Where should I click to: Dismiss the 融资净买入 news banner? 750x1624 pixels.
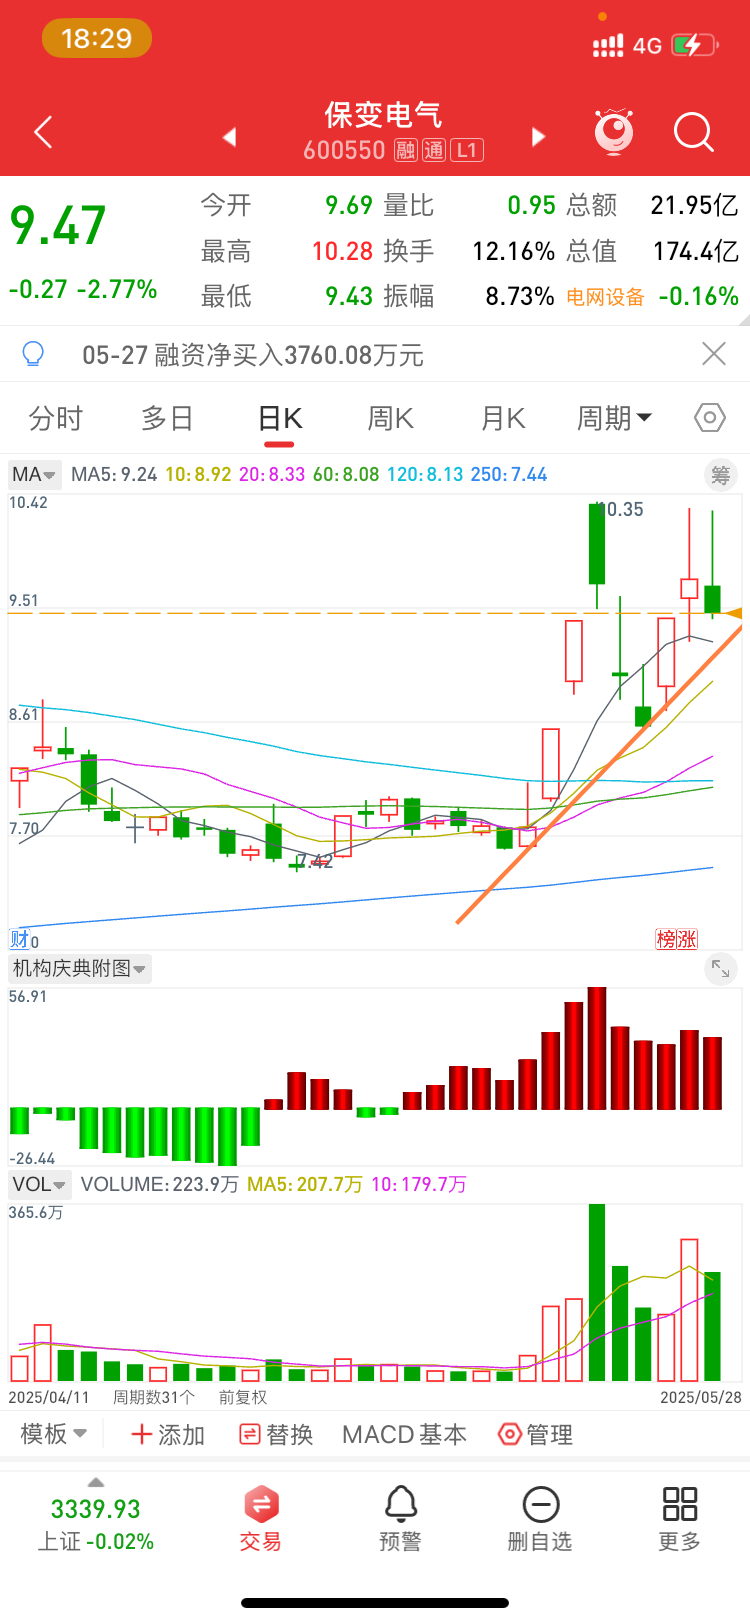coord(714,354)
